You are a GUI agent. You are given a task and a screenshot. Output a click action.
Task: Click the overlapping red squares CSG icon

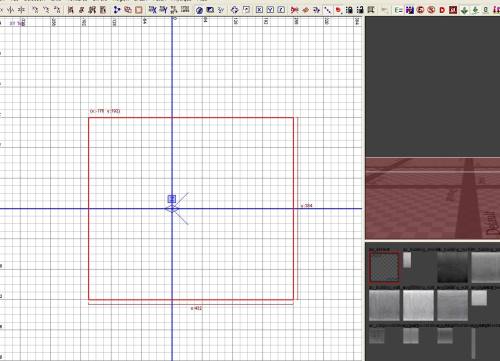coord(128,10)
